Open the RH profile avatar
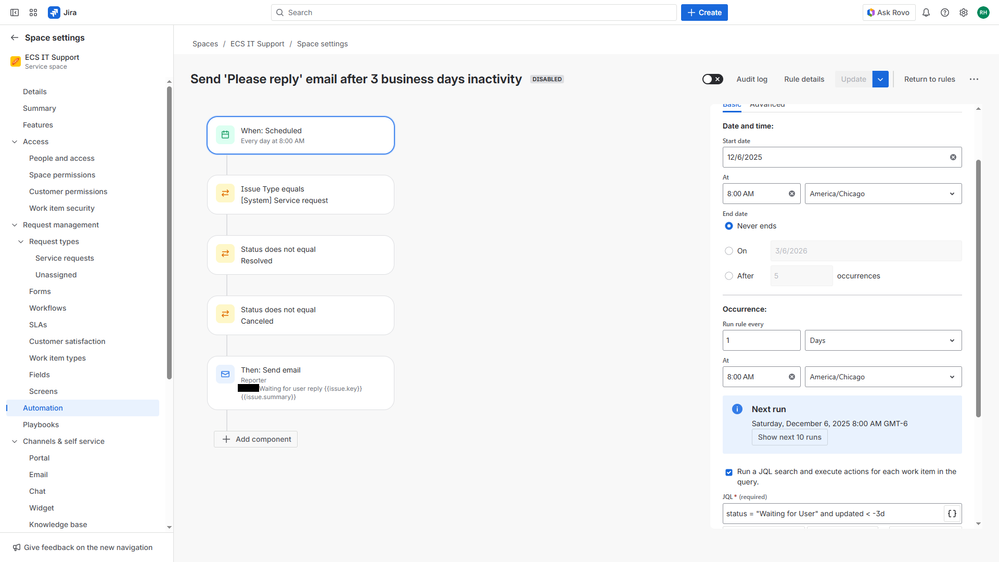 pos(983,12)
